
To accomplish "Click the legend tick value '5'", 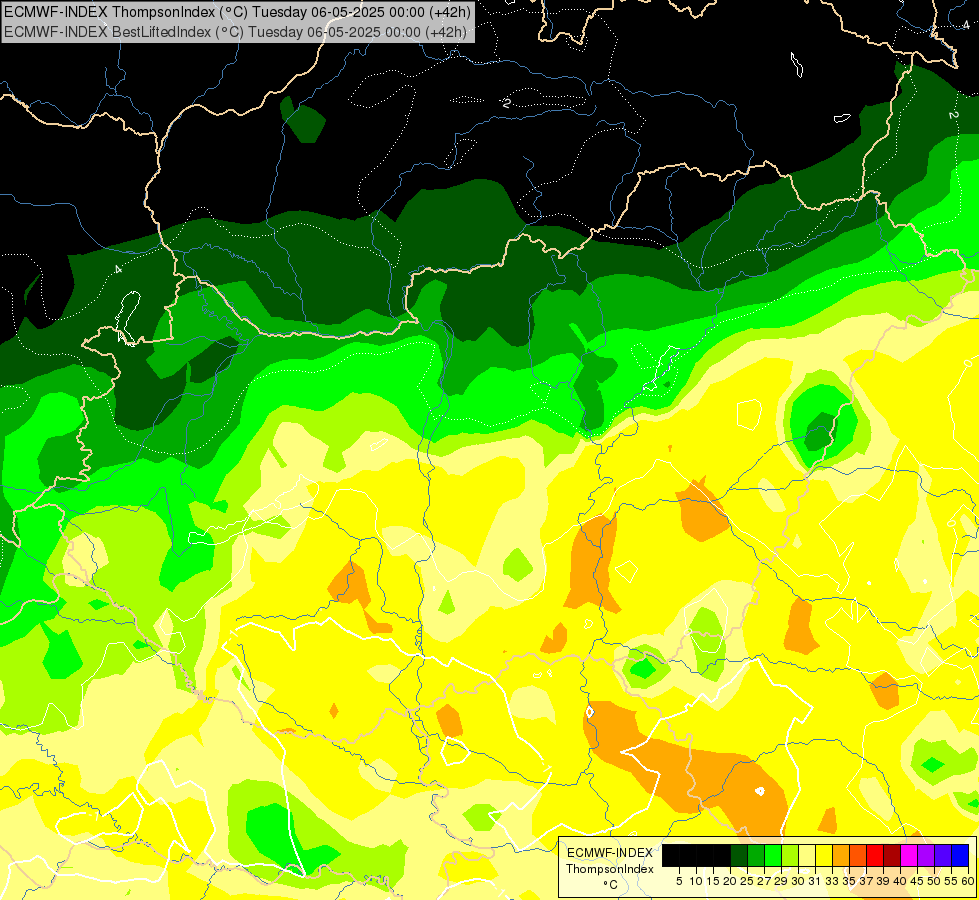I will pos(679,881).
